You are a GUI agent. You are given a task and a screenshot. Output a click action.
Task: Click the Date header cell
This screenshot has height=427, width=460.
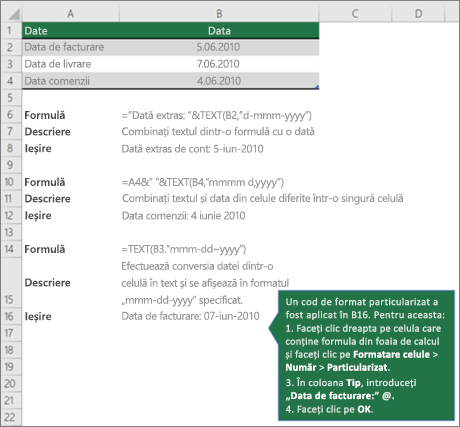70,31
